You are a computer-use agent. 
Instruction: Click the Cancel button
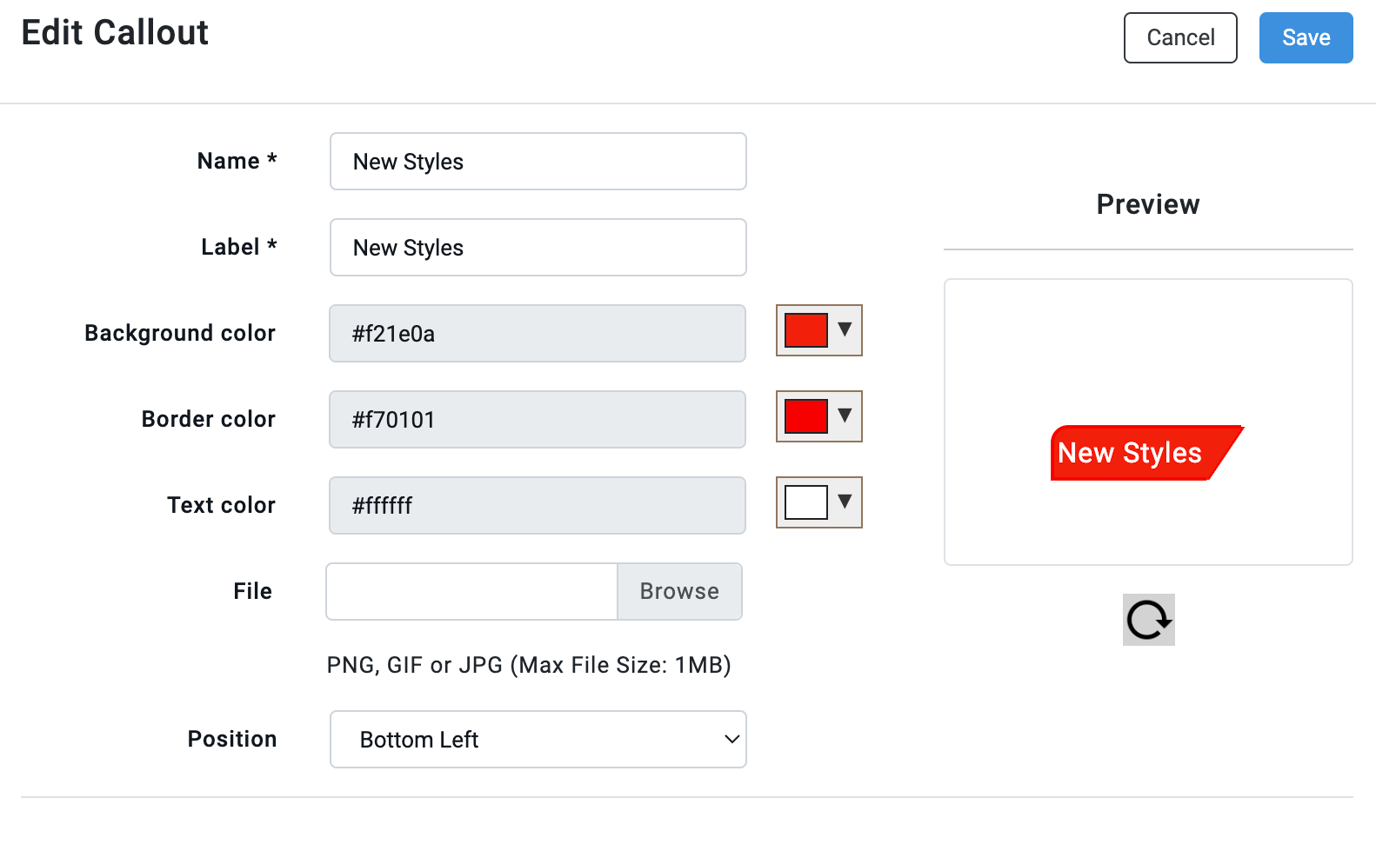click(x=1180, y=37)
